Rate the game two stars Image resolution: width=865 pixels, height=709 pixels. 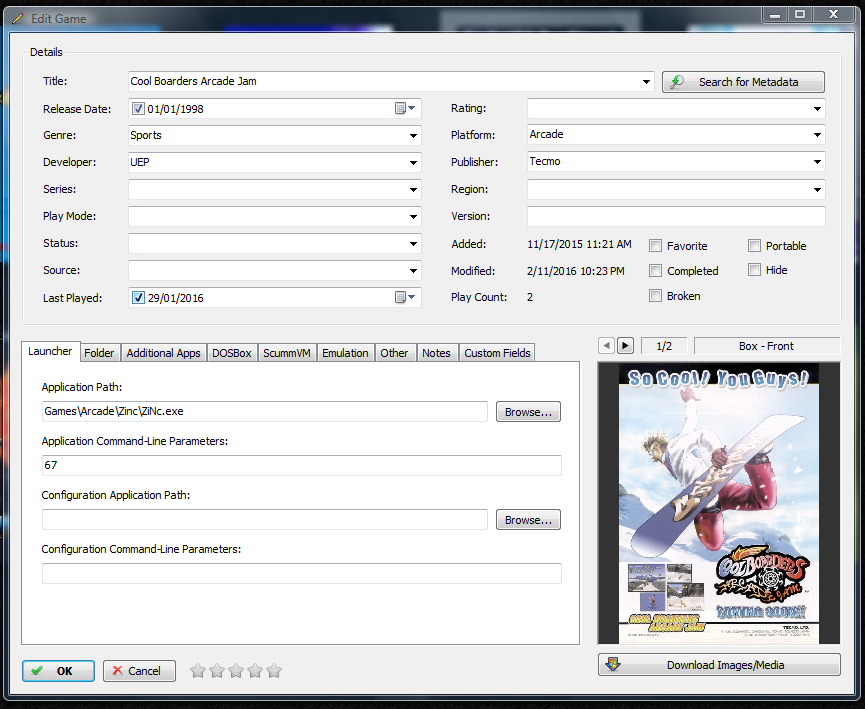(217, 671)
